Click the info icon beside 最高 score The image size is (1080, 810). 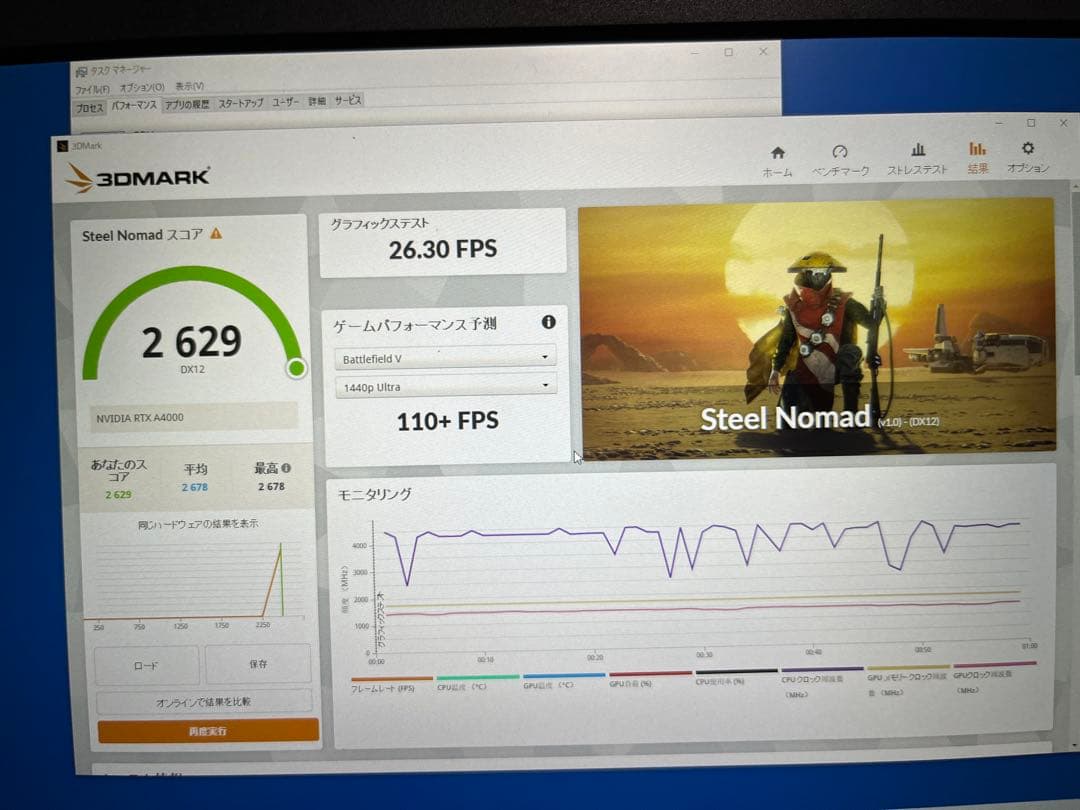tap(287, 467)
